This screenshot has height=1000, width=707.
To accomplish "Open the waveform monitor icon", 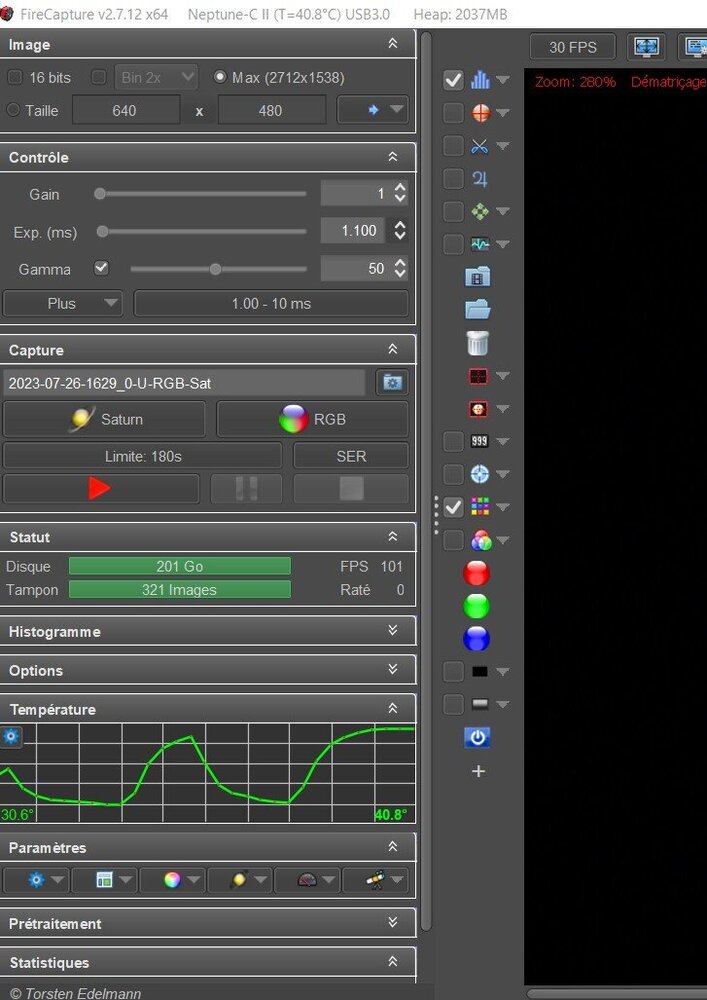I will tap(480, 244).
